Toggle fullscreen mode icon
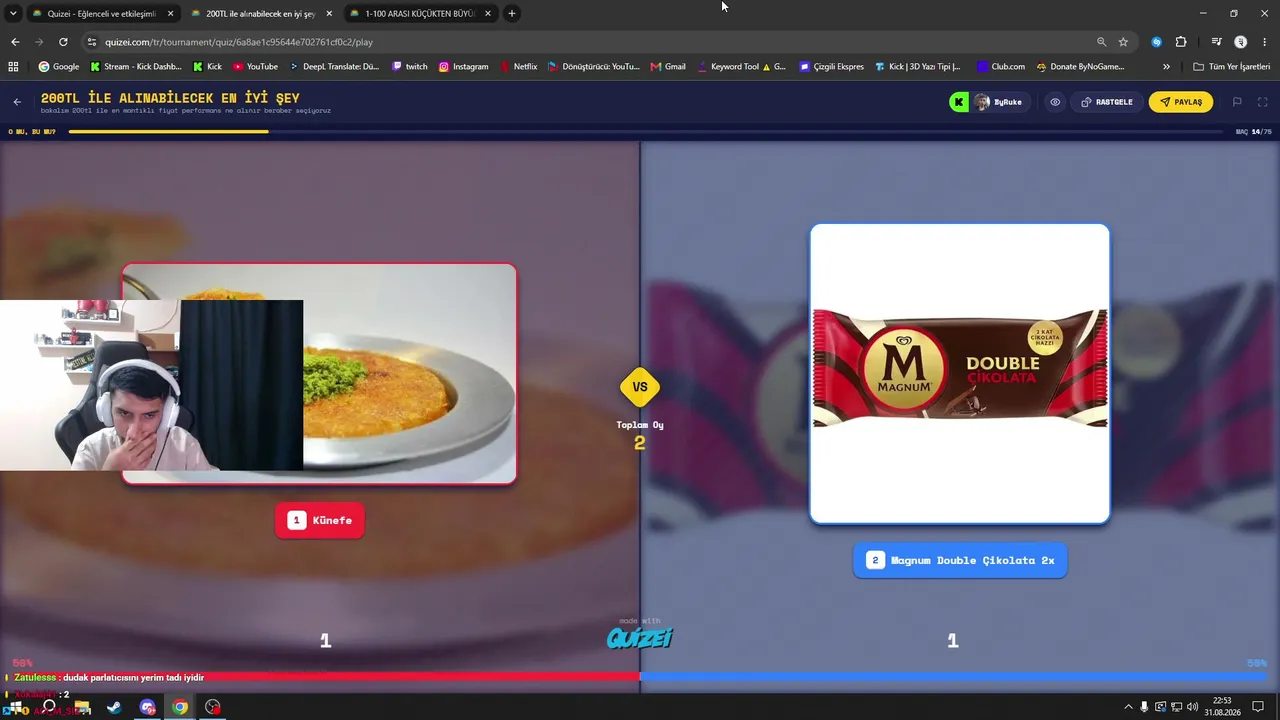 (x=1262, y=102)
